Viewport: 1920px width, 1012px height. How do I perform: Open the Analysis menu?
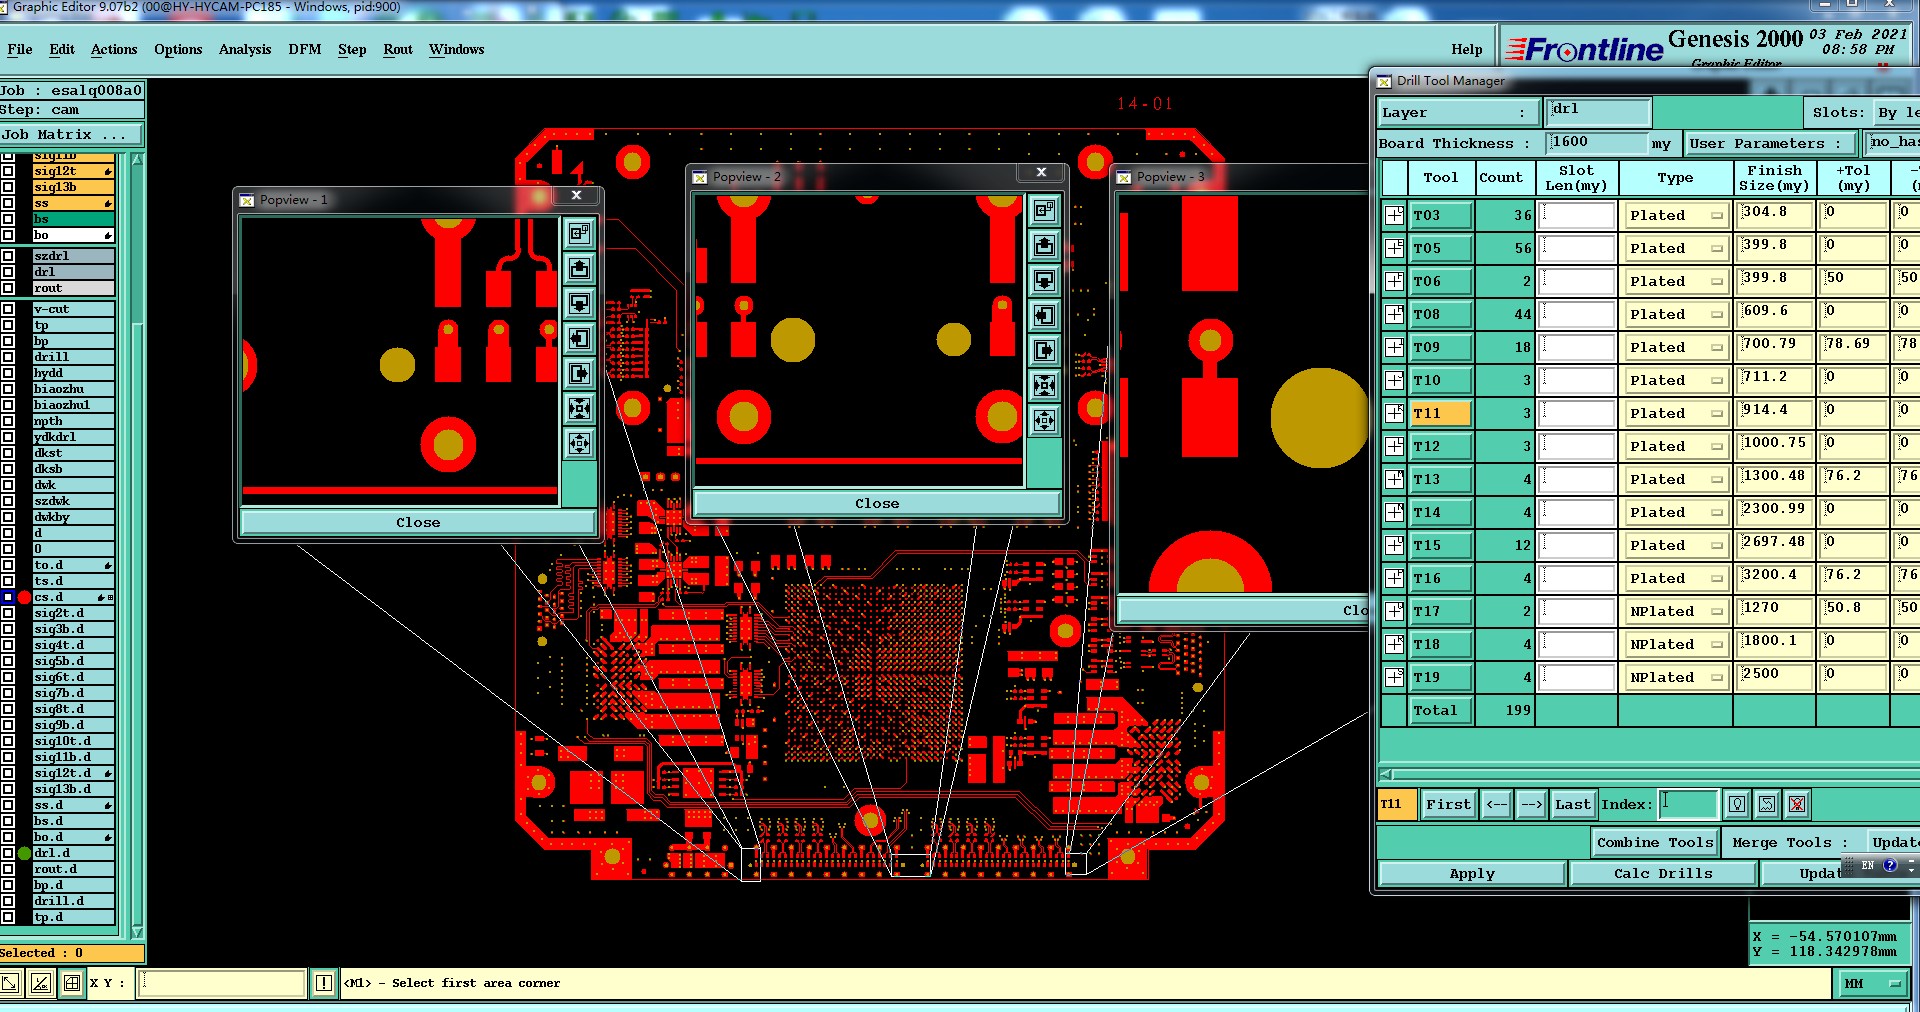[x=245, y=49]
